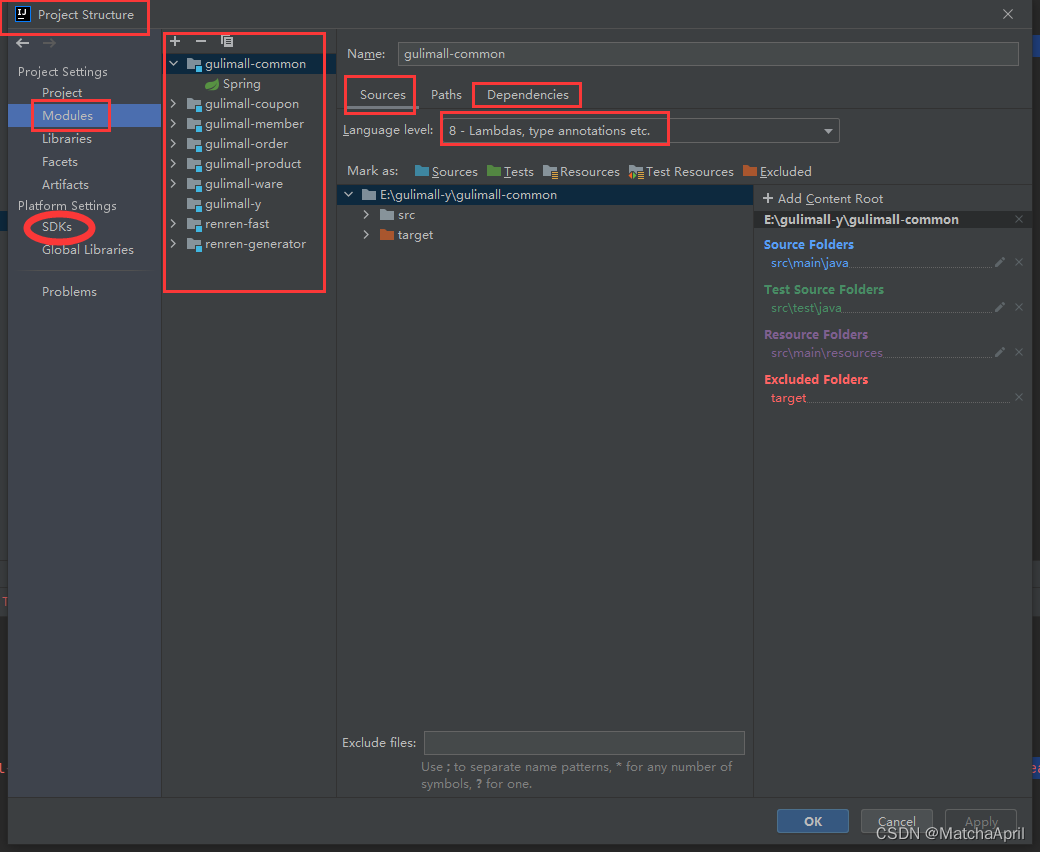Click the src\main\java source folder entry
This screenshot has height=852, width=1040.
809,263
